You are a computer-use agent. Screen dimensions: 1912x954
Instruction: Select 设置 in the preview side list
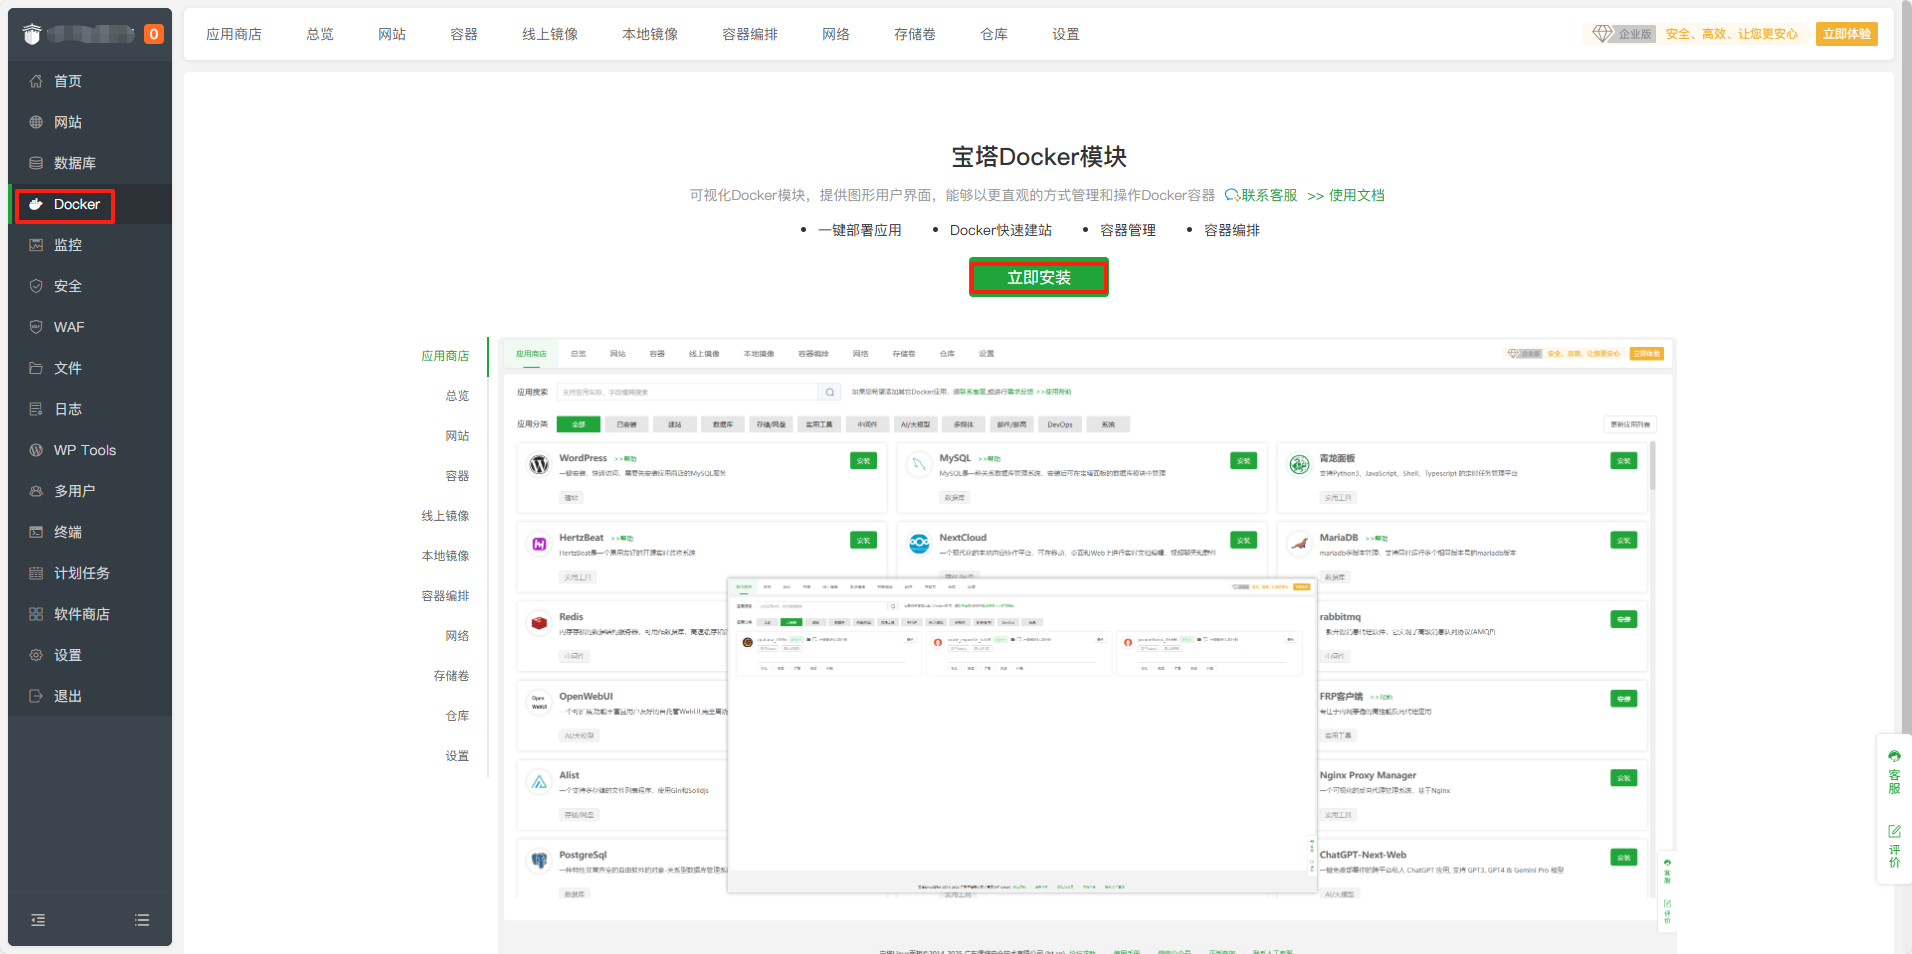[x=457, y=756]
